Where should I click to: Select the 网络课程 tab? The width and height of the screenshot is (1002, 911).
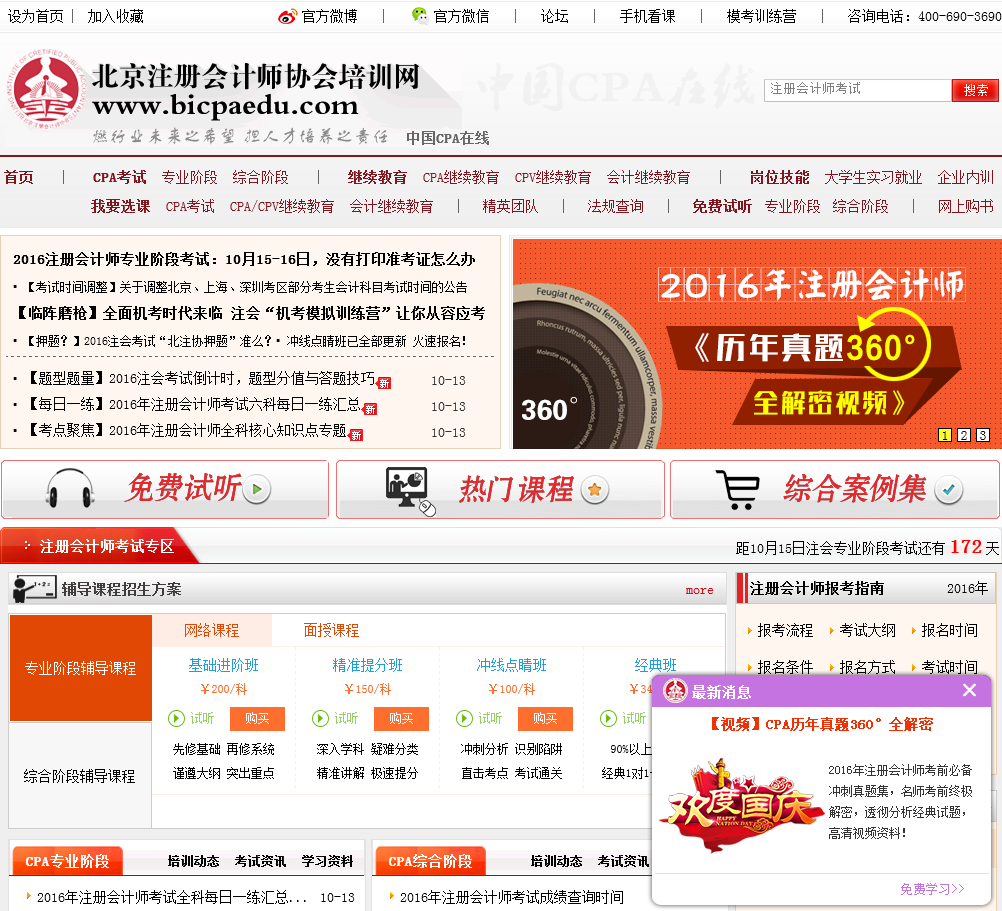pos(212,631)
